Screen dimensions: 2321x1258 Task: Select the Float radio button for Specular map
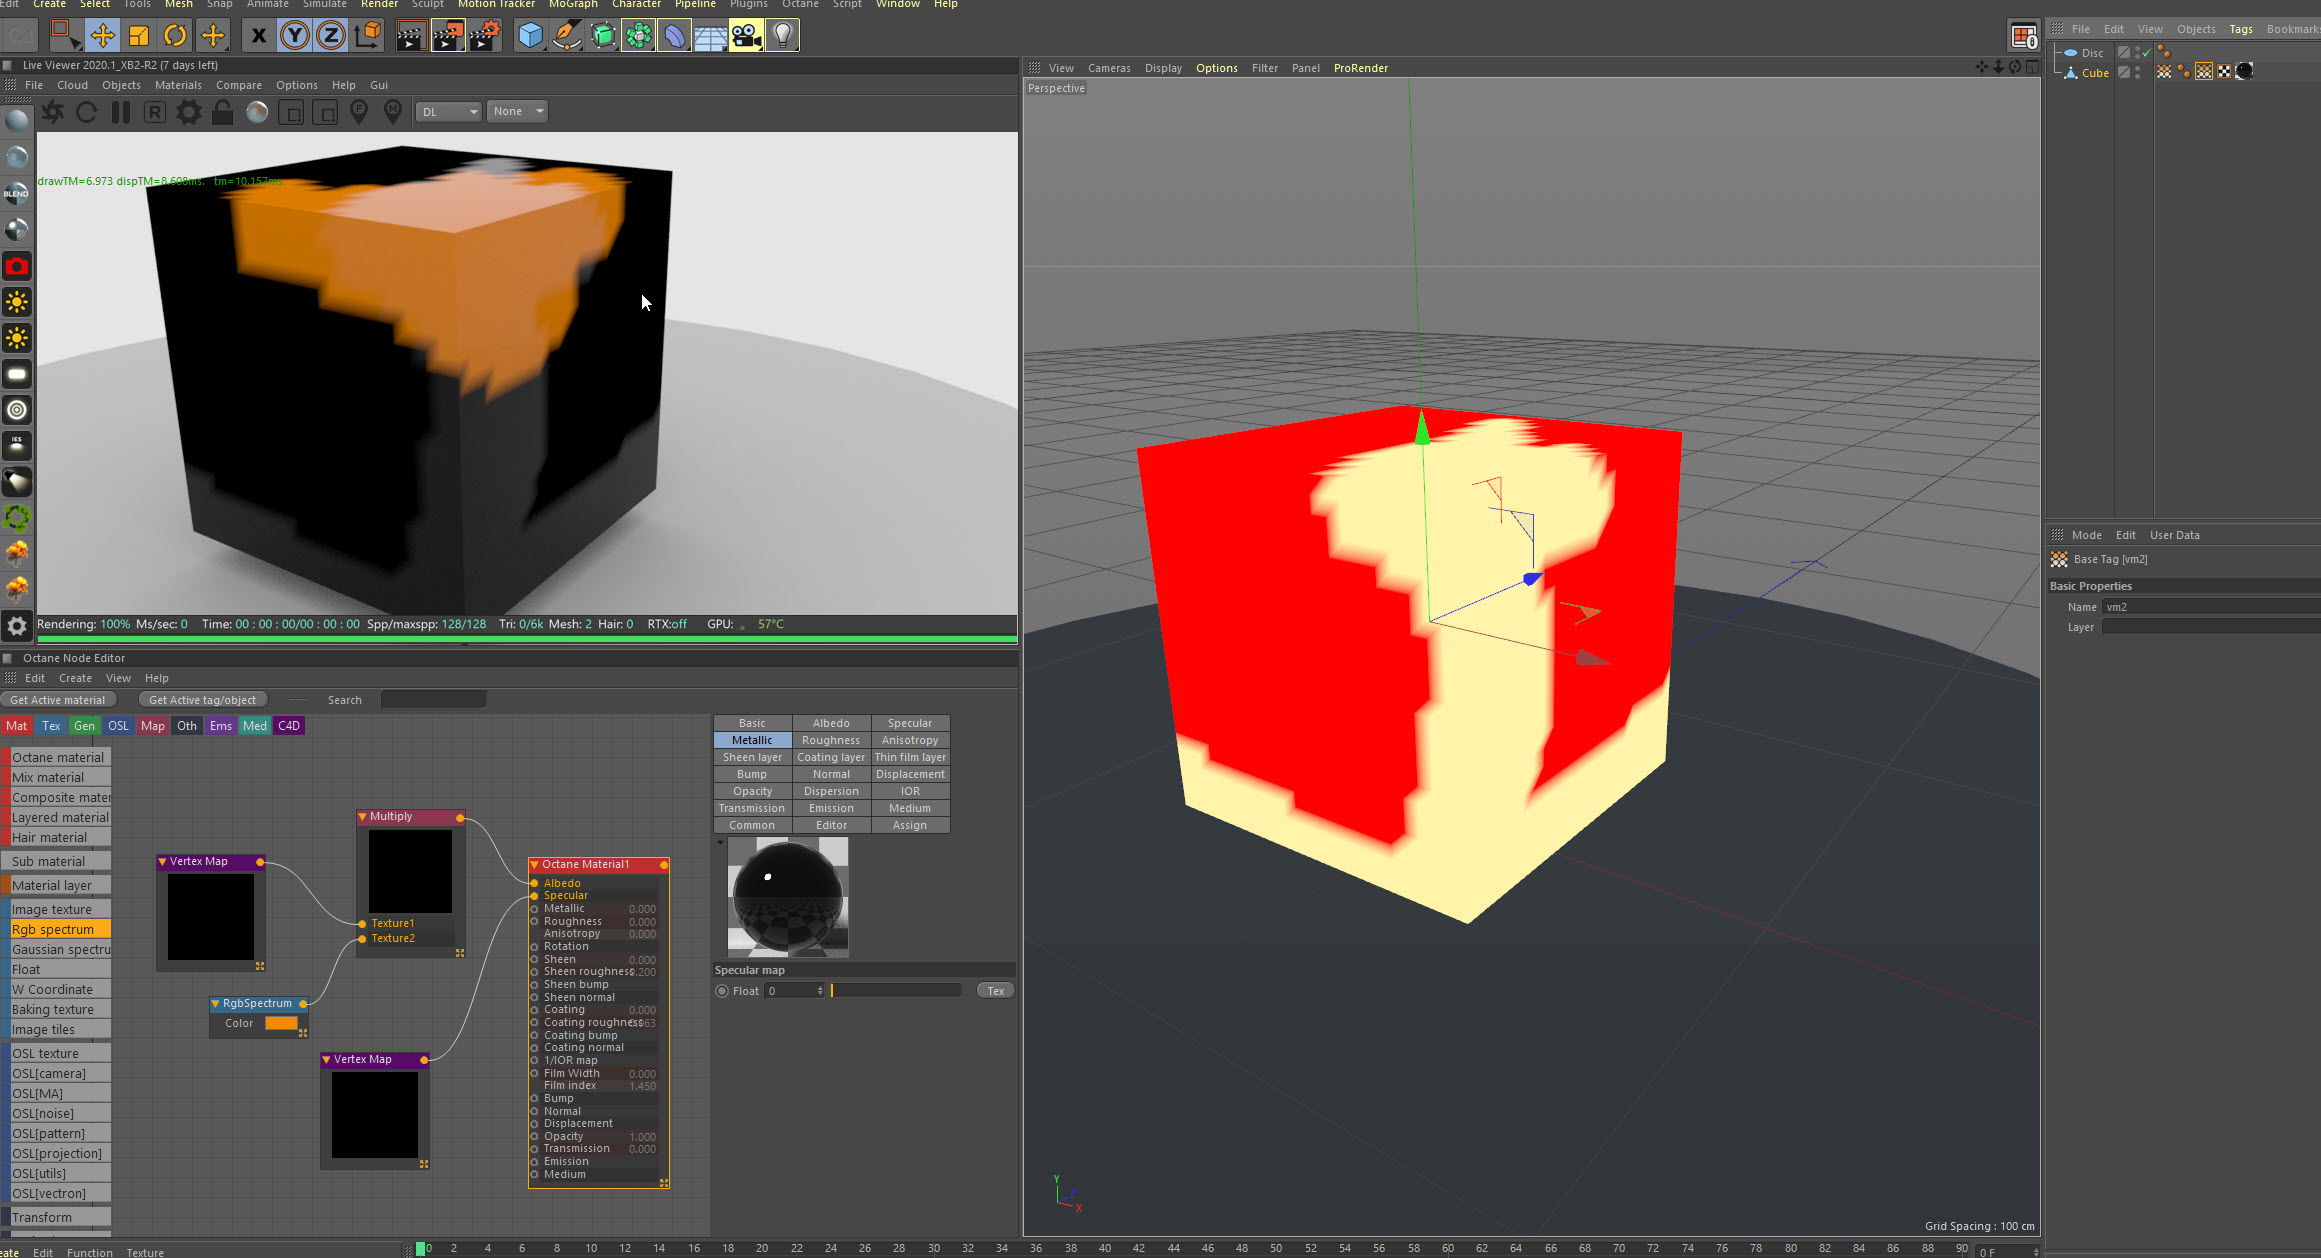[x=722, y=991]
